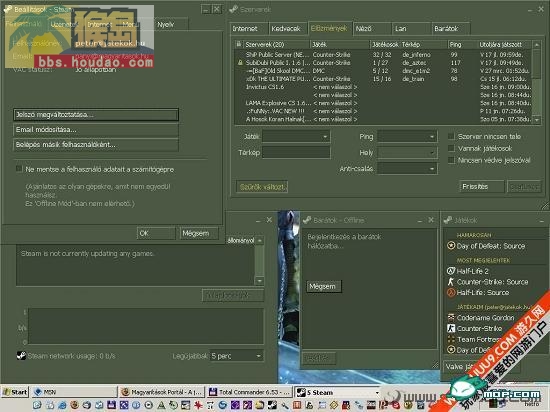Open the Játék filter dropdown
Screen dimensions: 550x412
pos(296,136)
